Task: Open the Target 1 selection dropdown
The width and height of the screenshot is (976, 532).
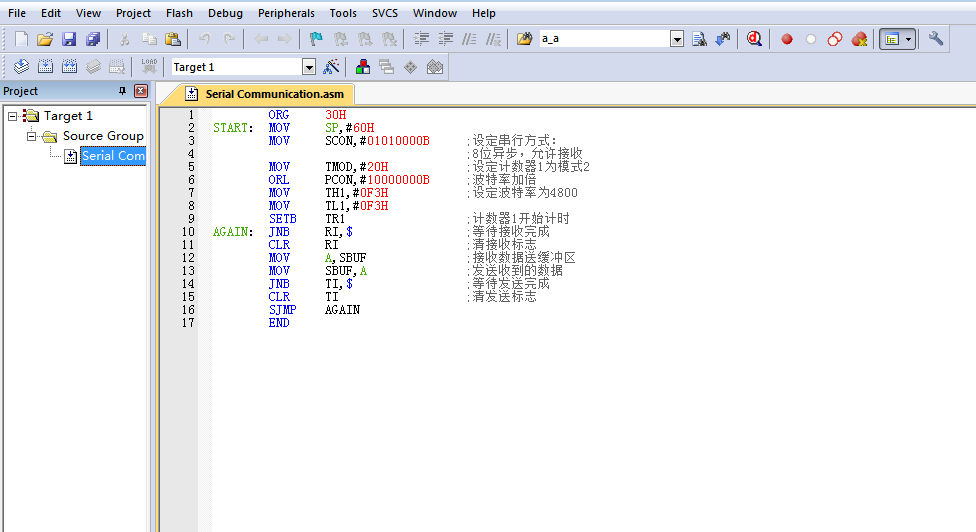Action: 309,67
